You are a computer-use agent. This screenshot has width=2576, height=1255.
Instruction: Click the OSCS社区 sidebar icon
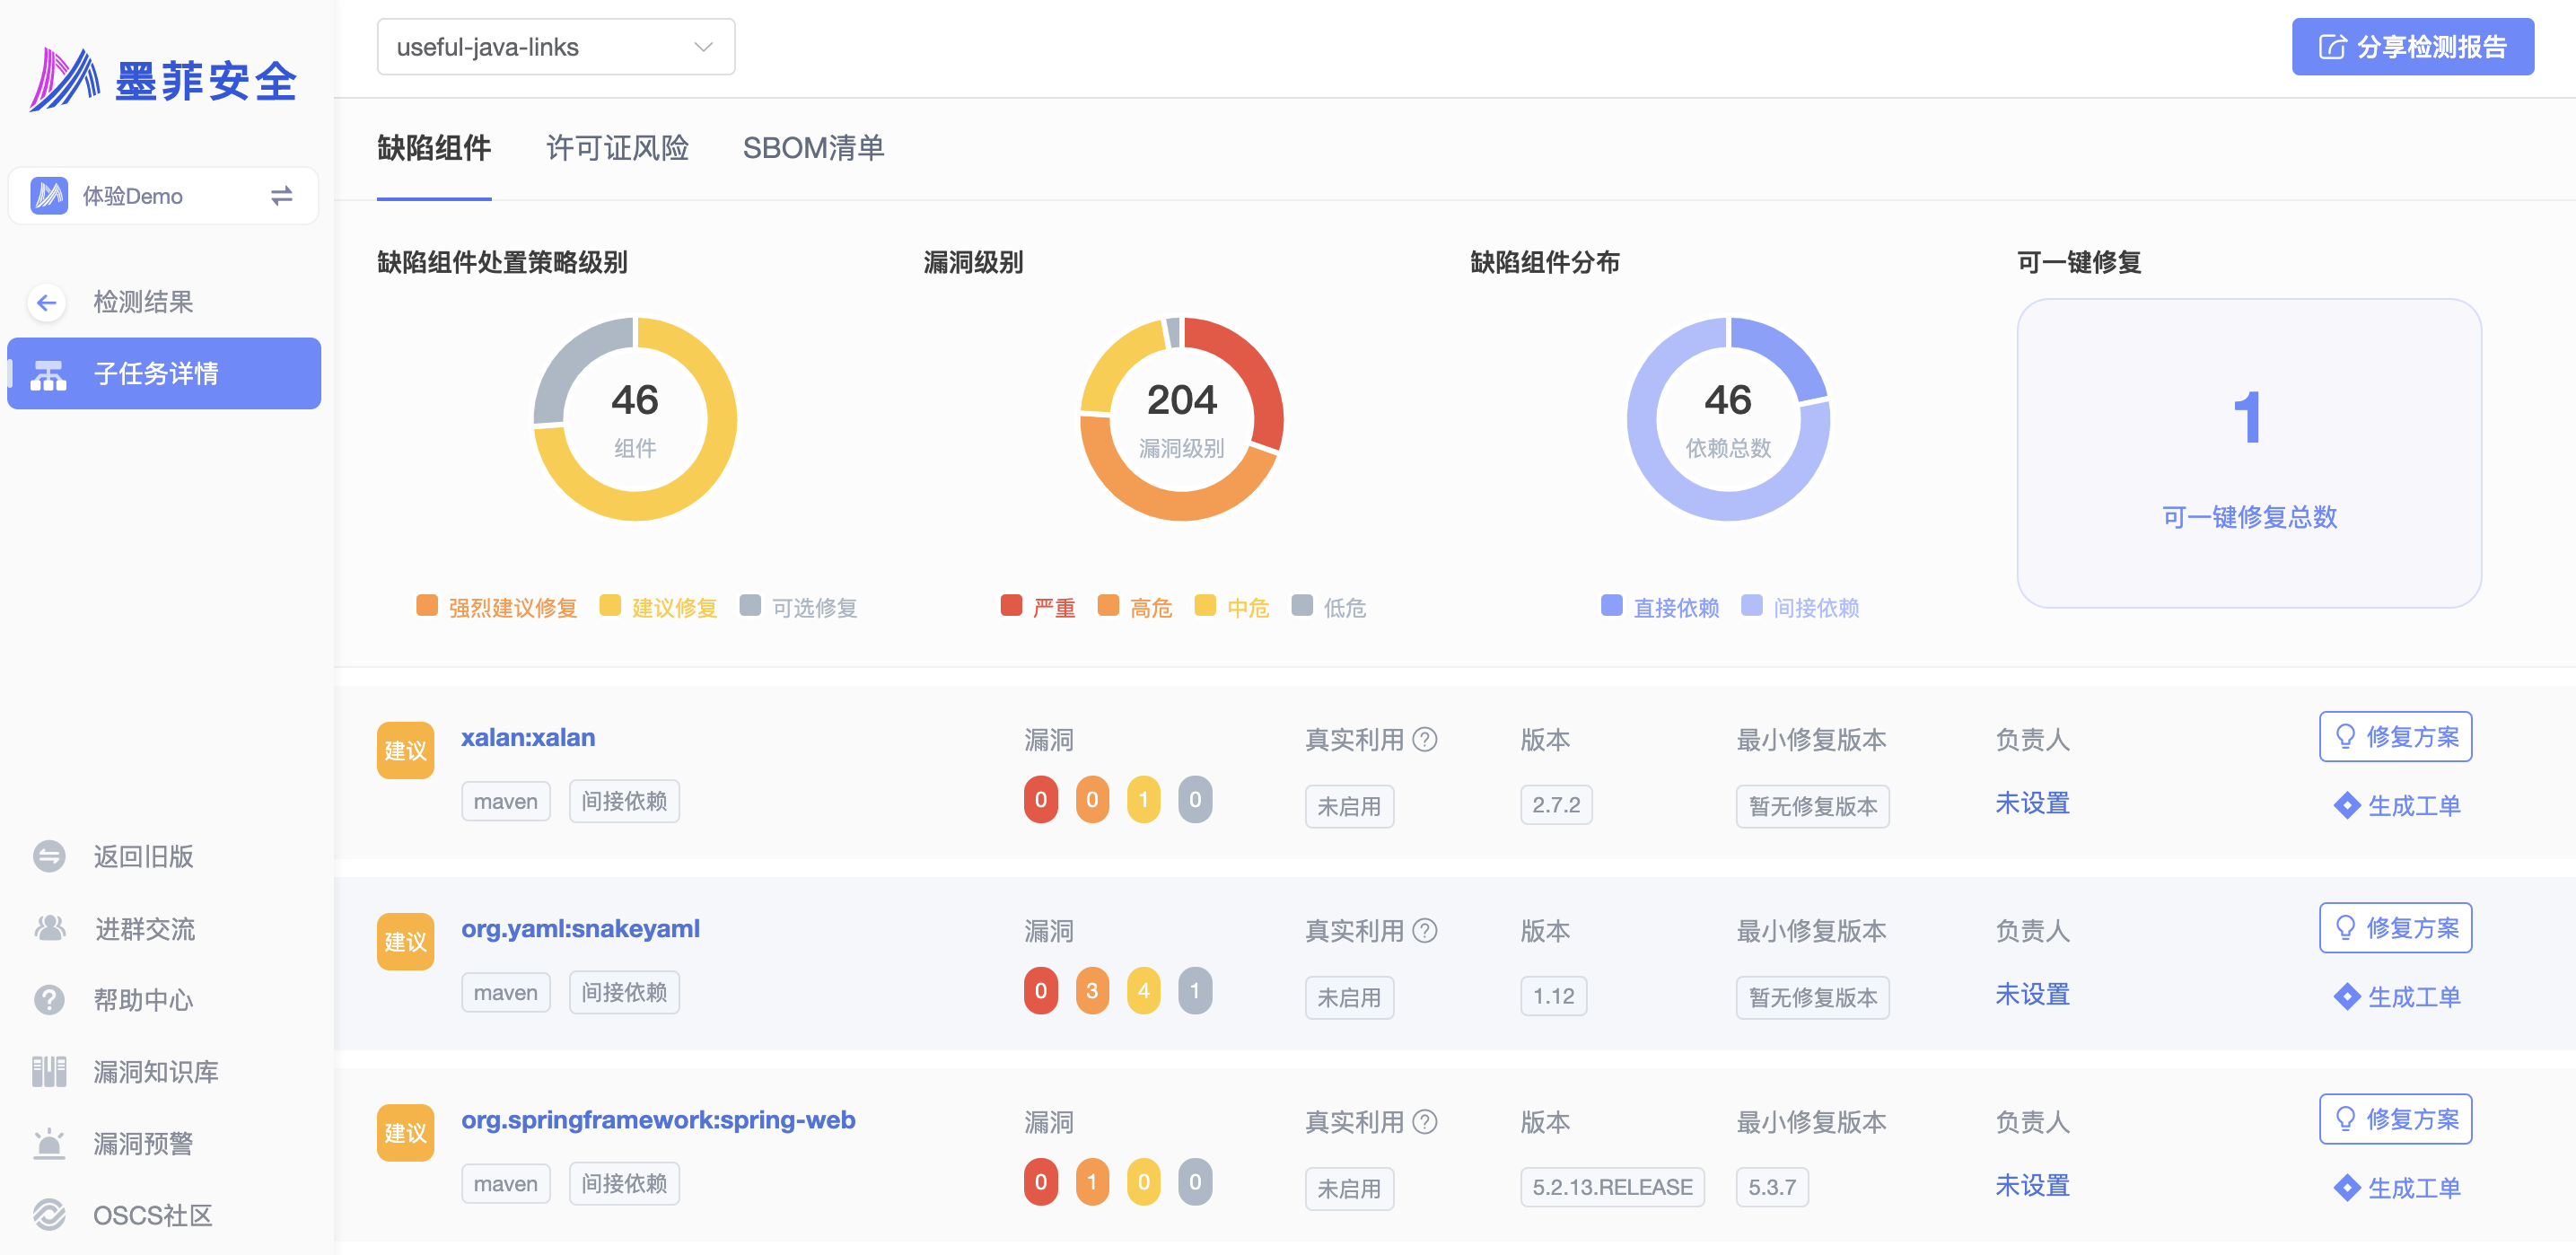48,1215
